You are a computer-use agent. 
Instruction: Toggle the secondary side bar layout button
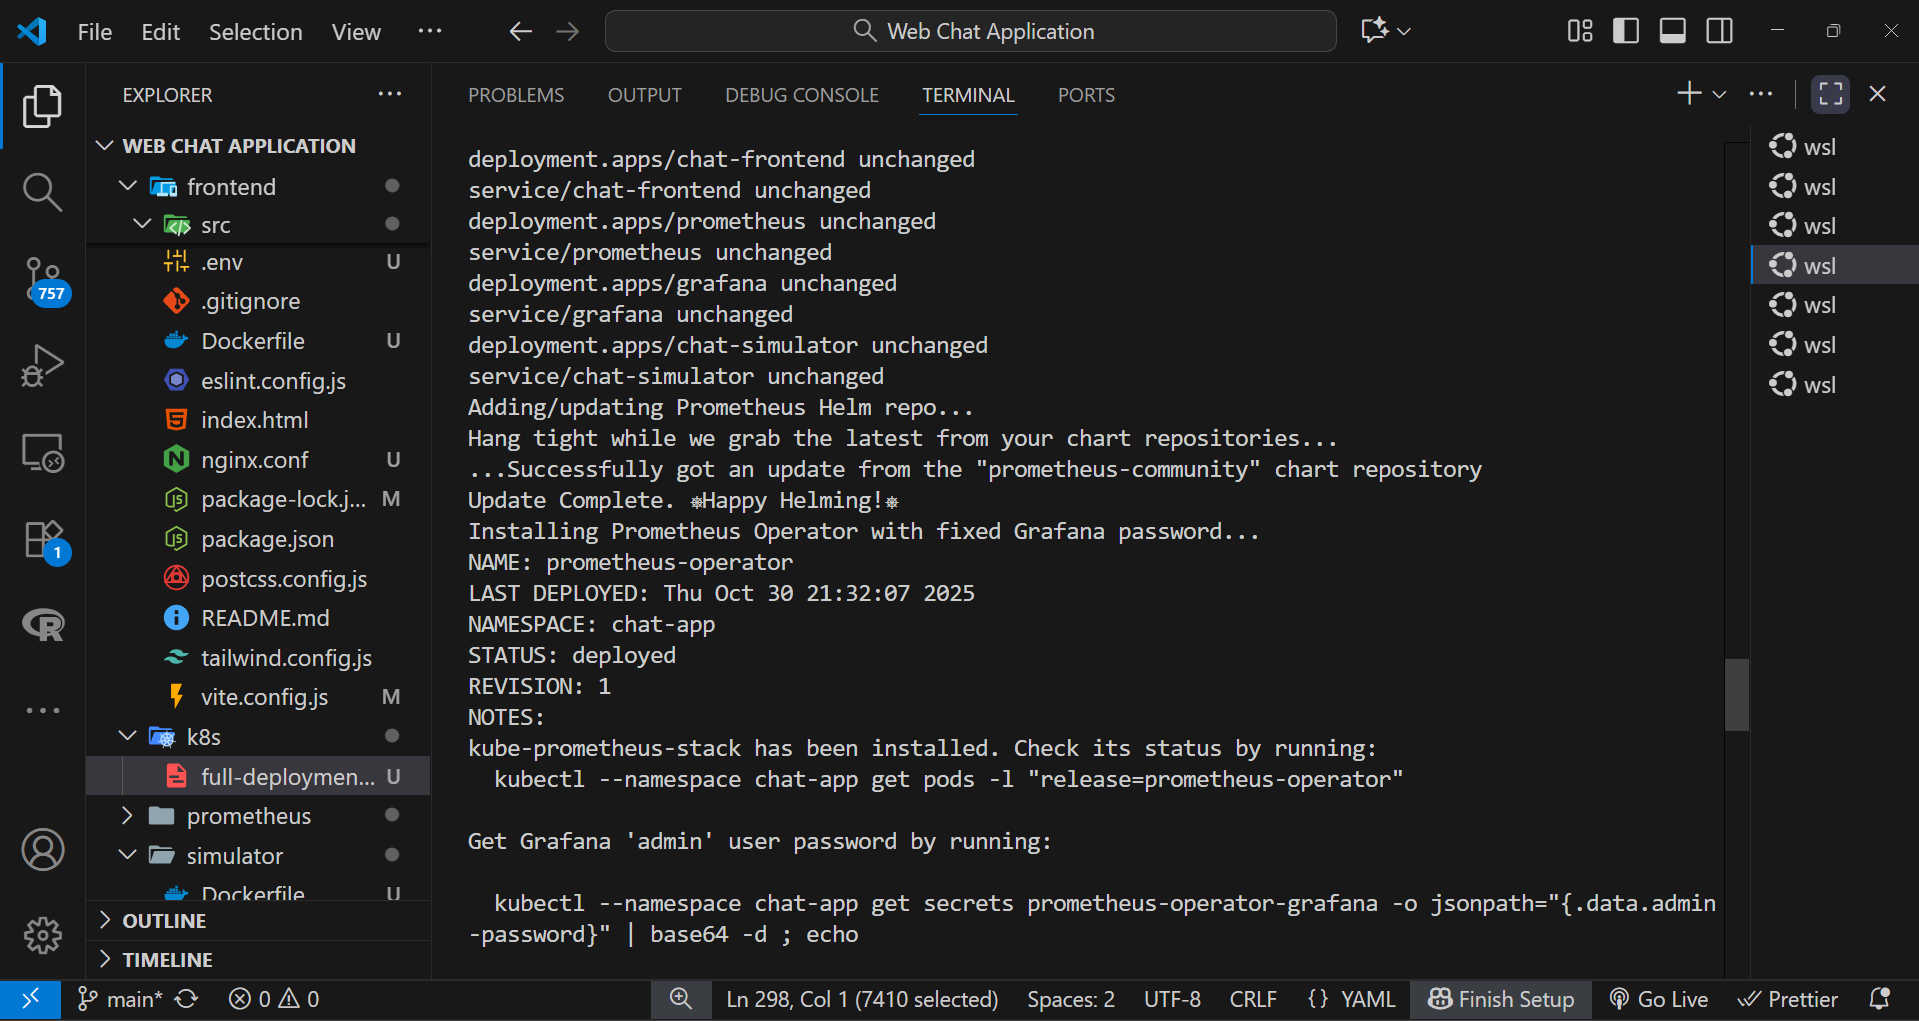coord(1720,31)
